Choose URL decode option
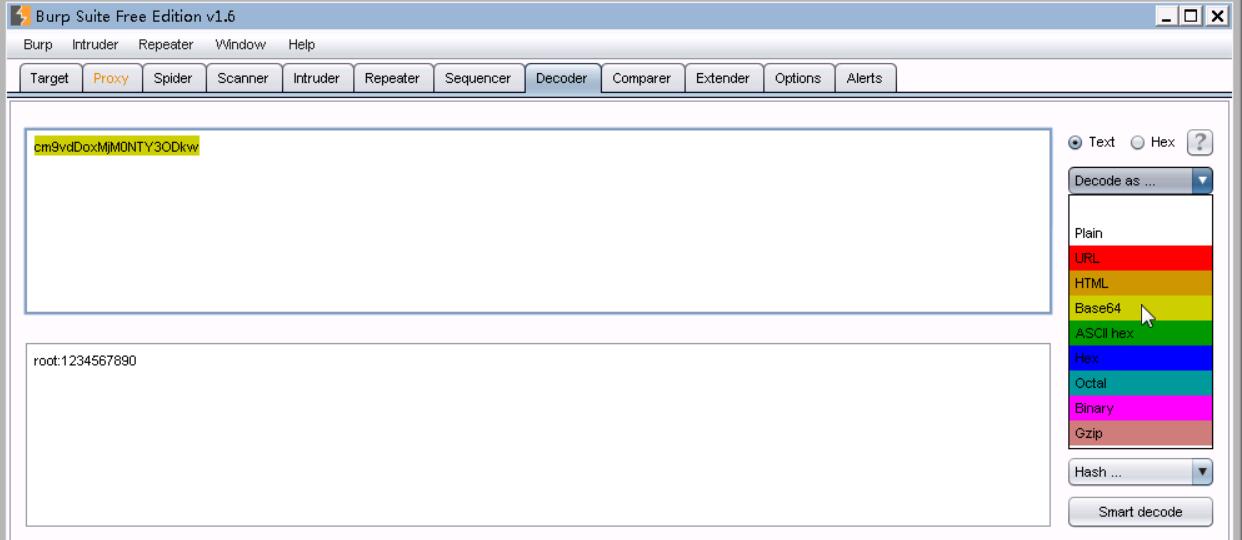Viewport: 1242px width, 540px height. tap(1140, 258)
